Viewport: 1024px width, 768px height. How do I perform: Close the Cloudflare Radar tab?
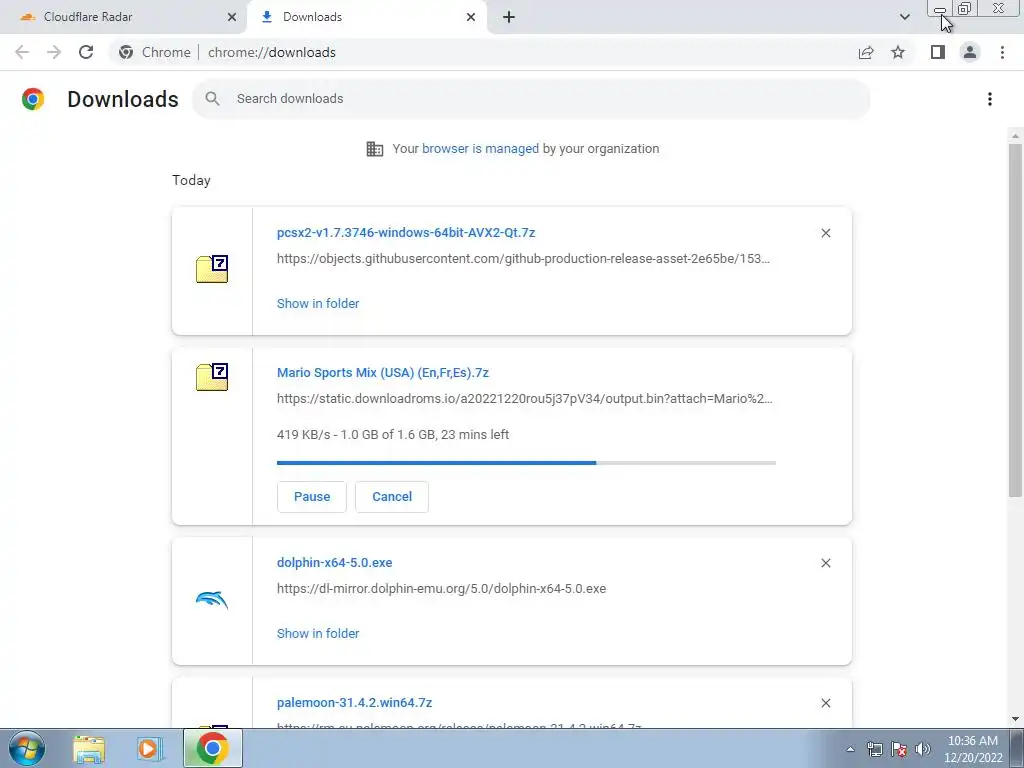tap(232, 17)
